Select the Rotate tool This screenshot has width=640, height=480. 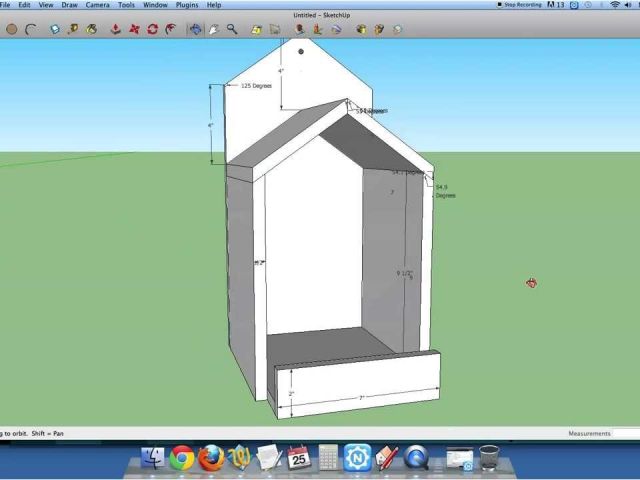tap(153, 30)
